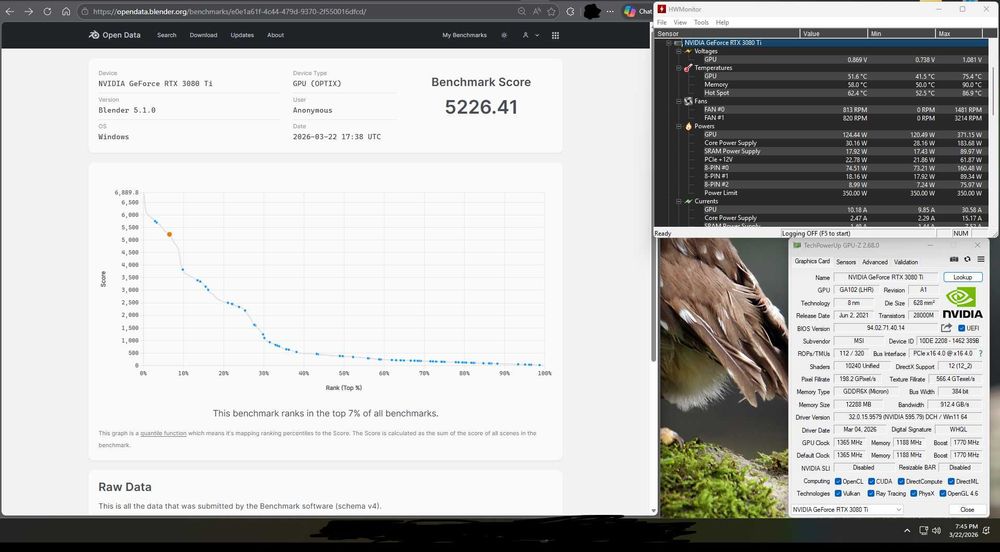1000x552 pixels.
Task: View site information lock icon
Action: tap(85, 11)
